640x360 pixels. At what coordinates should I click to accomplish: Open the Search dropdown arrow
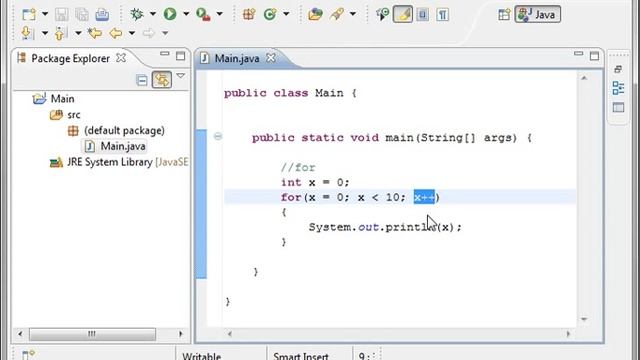coord(353,14)
